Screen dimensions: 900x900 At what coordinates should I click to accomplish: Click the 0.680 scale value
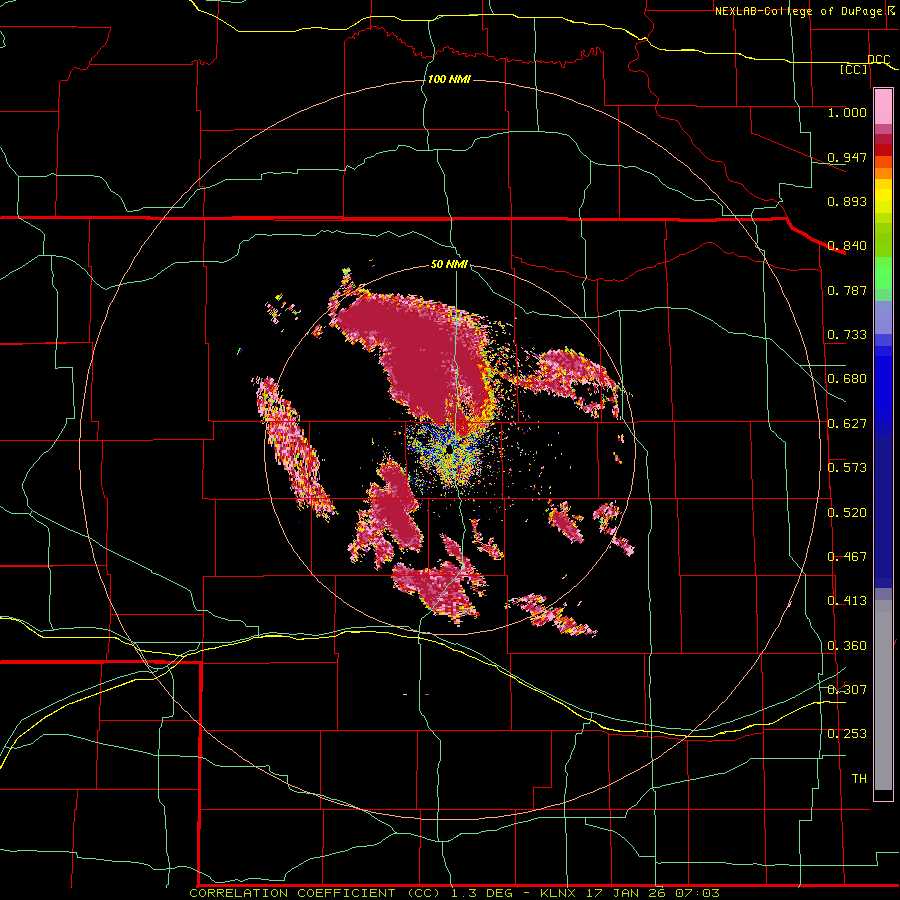847,379
